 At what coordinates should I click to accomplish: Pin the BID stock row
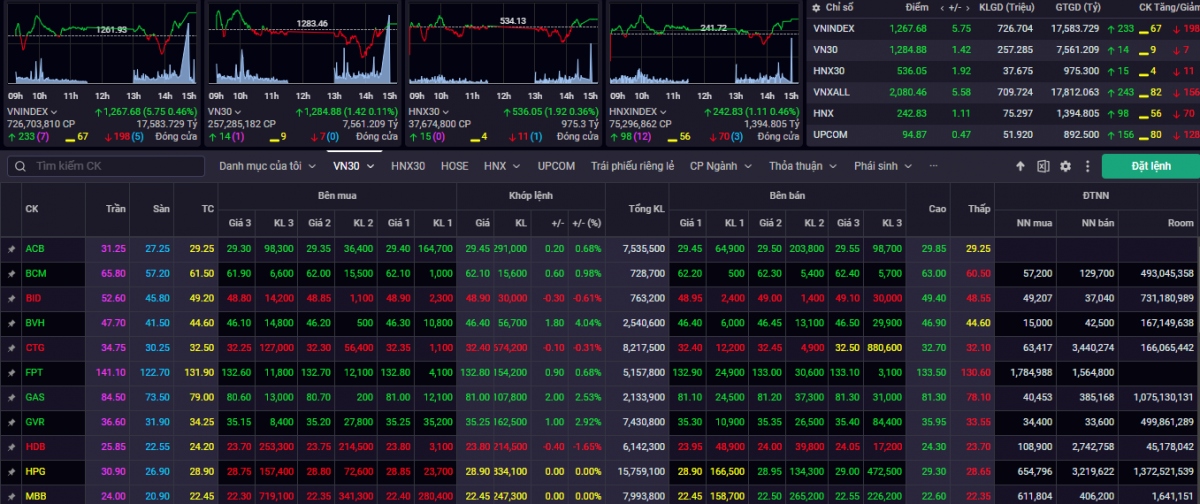point(12,297)
